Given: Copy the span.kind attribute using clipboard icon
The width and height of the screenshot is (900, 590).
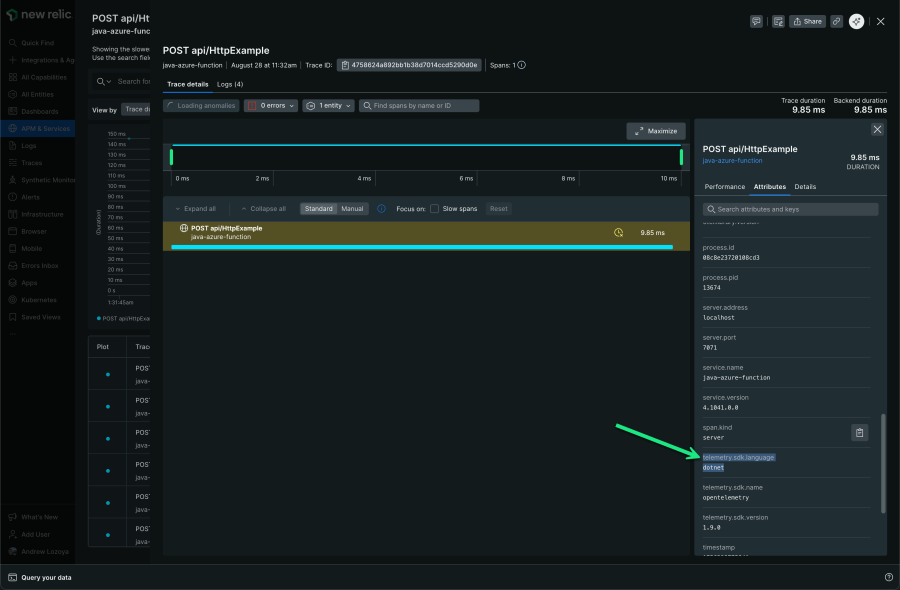Looking at the screenshot, I should click(x=858, y=432).
